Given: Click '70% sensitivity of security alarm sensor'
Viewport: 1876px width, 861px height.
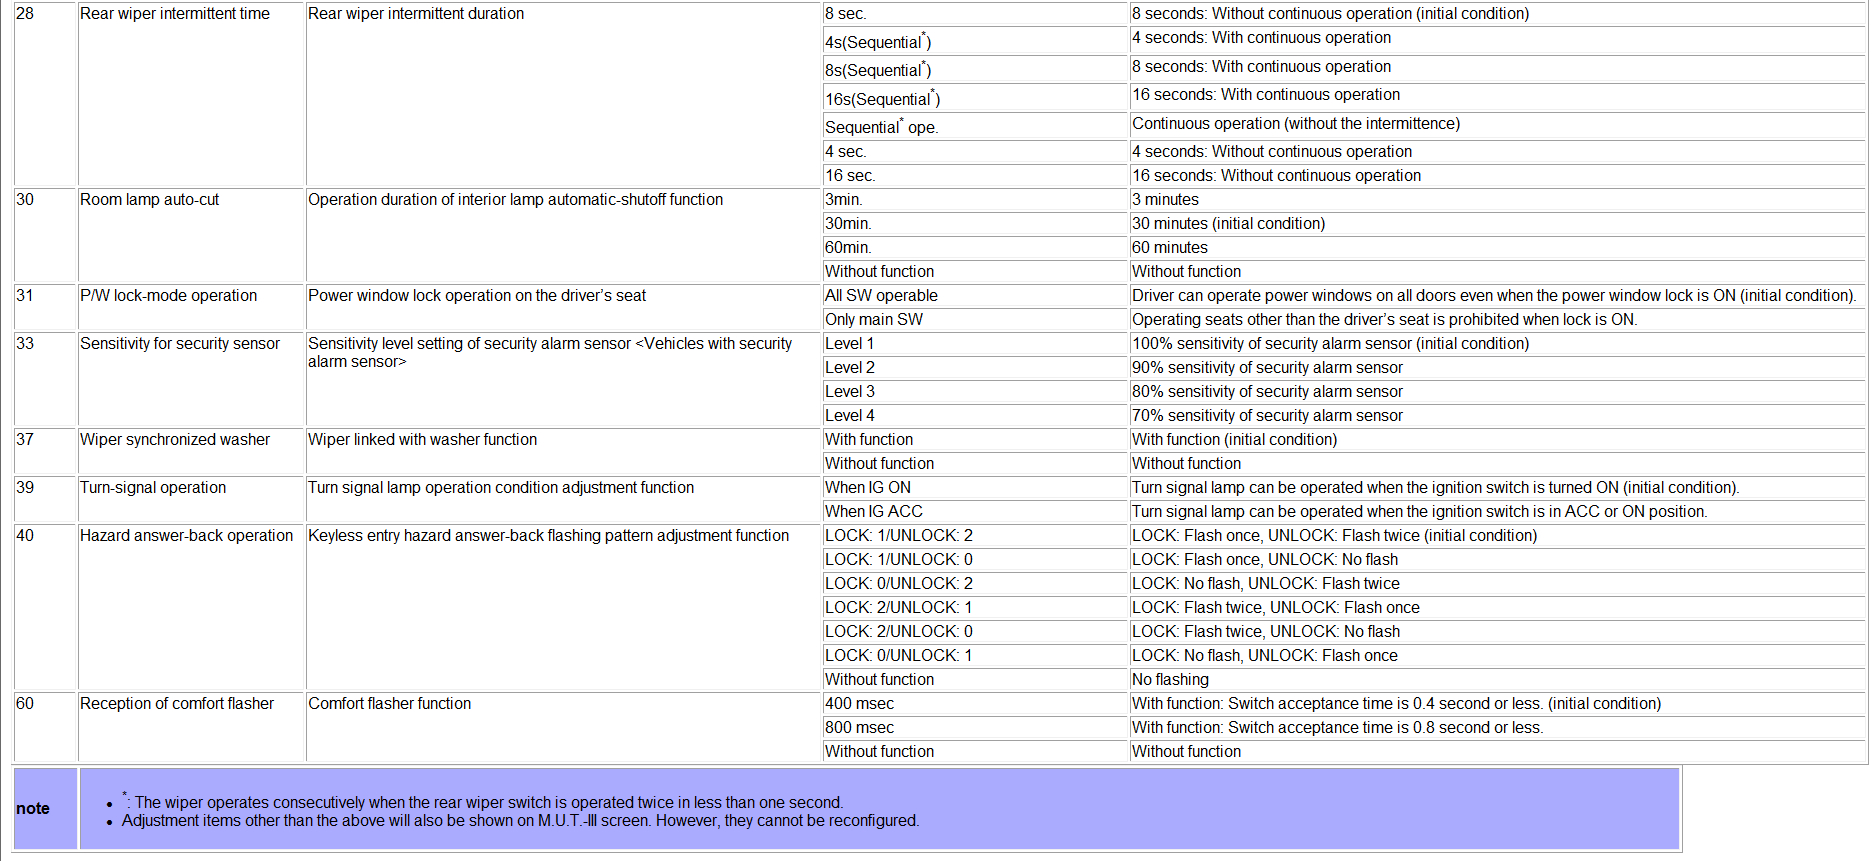Looking at the screenshot, I should click(1267, 416).
